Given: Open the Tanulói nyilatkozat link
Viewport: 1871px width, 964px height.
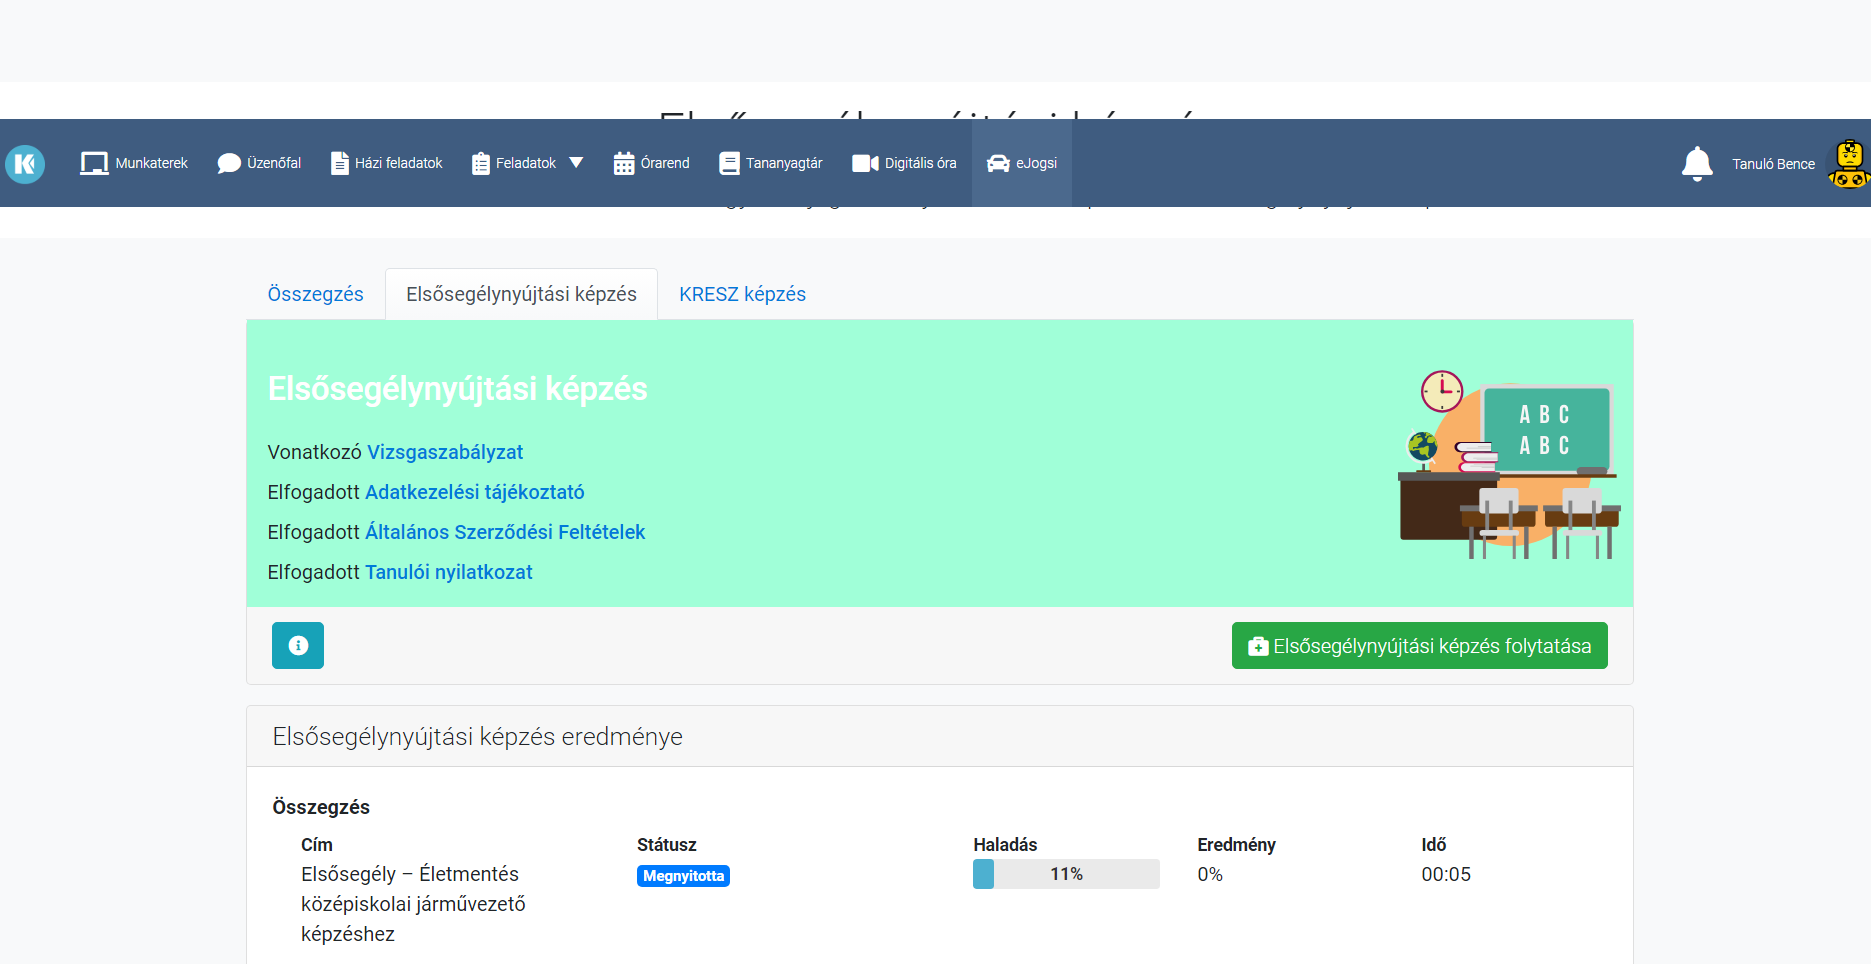Looking at the screenshot, I should [449, 572].
